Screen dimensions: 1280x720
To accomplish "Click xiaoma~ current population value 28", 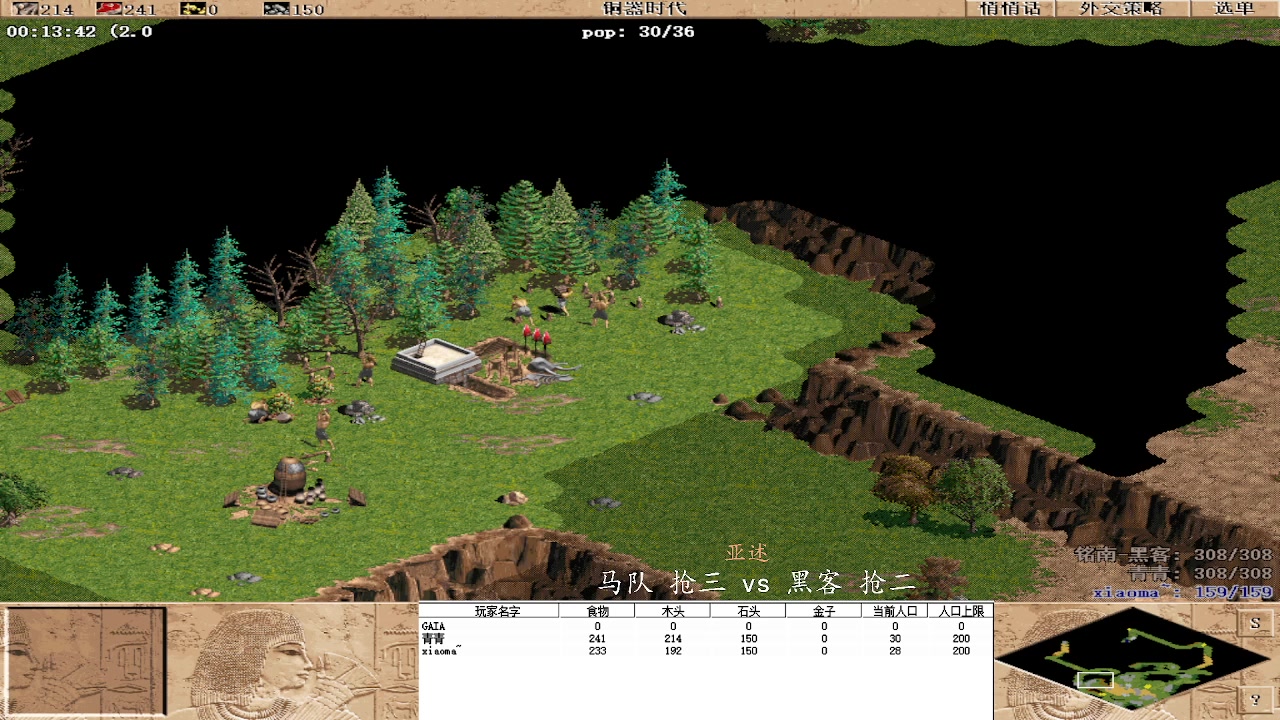I will coord(895,651).
